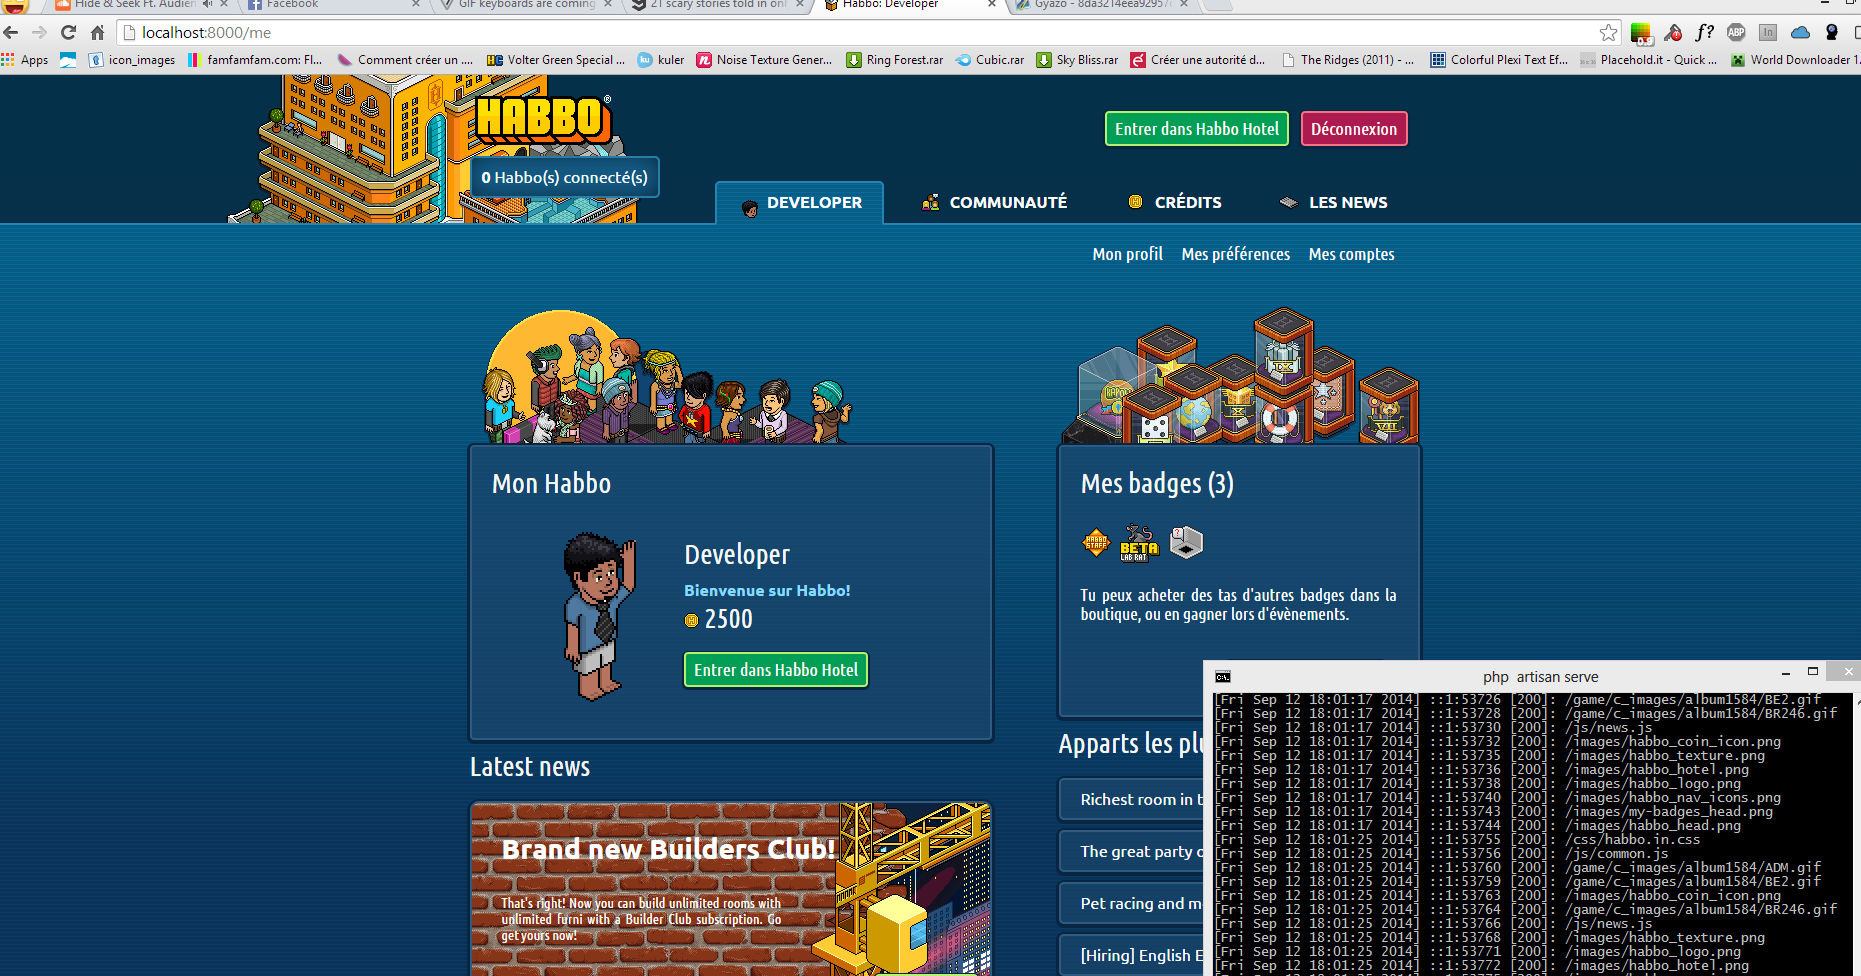Open the color picker extension icon
1861x976 pixels.
(x=1641, y=33)
